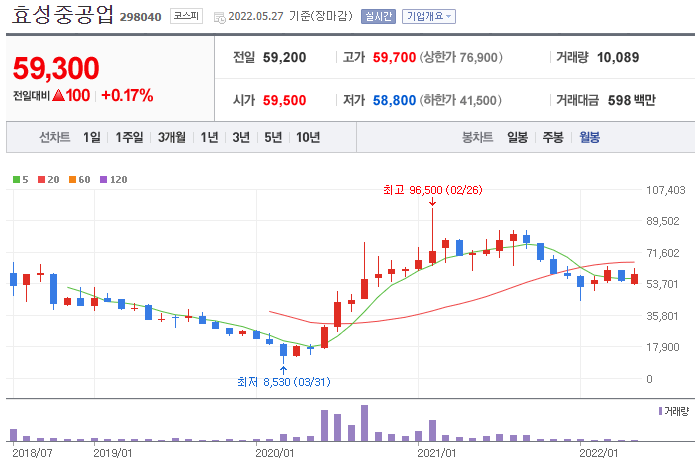Click the +0.17% change percentage
The image size is (695, 464).
point(127,95)
